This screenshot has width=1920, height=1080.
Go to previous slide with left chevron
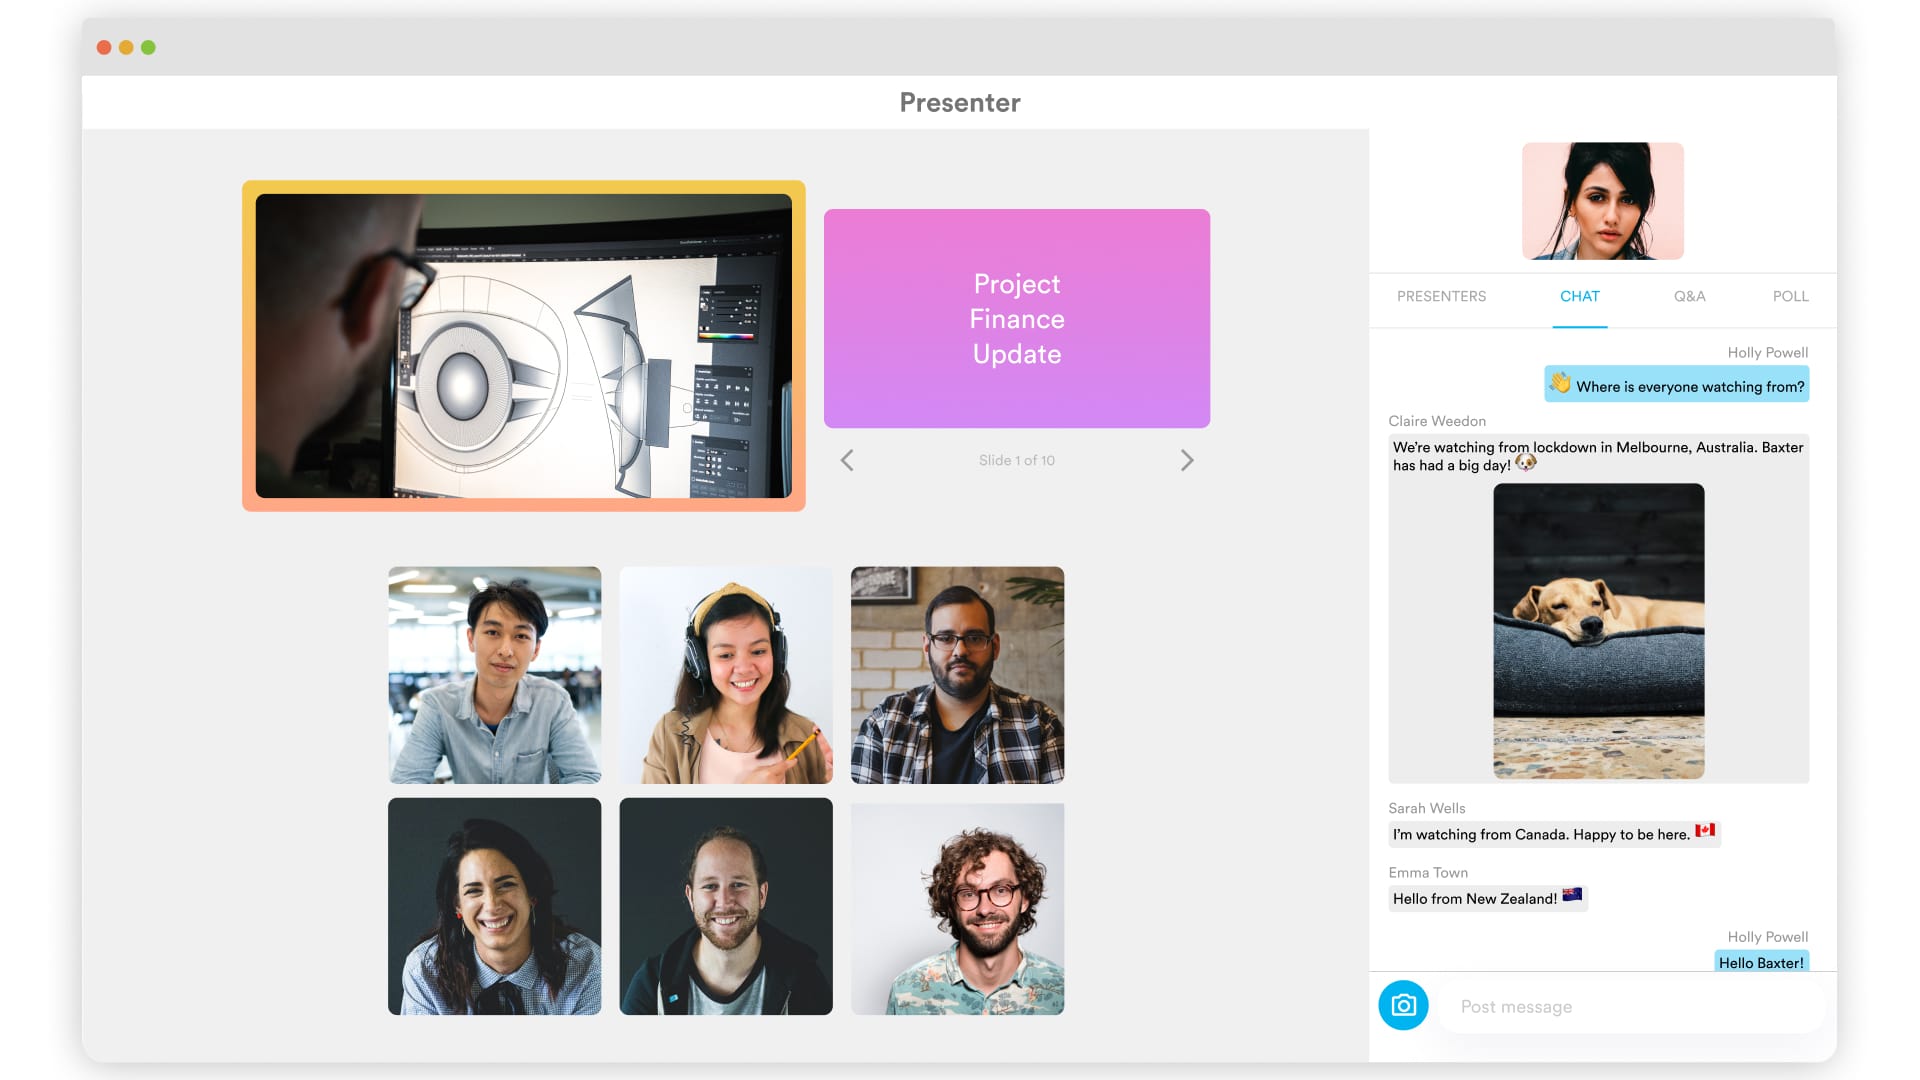[x=847, y=460]
